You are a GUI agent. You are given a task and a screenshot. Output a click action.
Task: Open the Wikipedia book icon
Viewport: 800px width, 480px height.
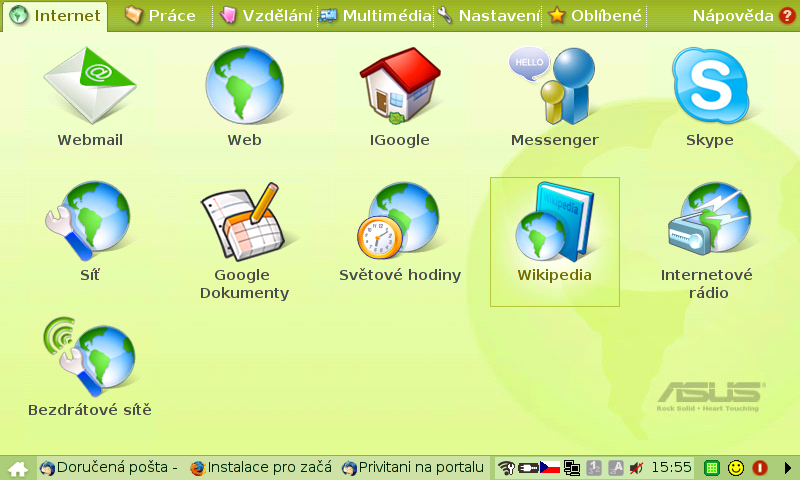(x=555, y=221)
